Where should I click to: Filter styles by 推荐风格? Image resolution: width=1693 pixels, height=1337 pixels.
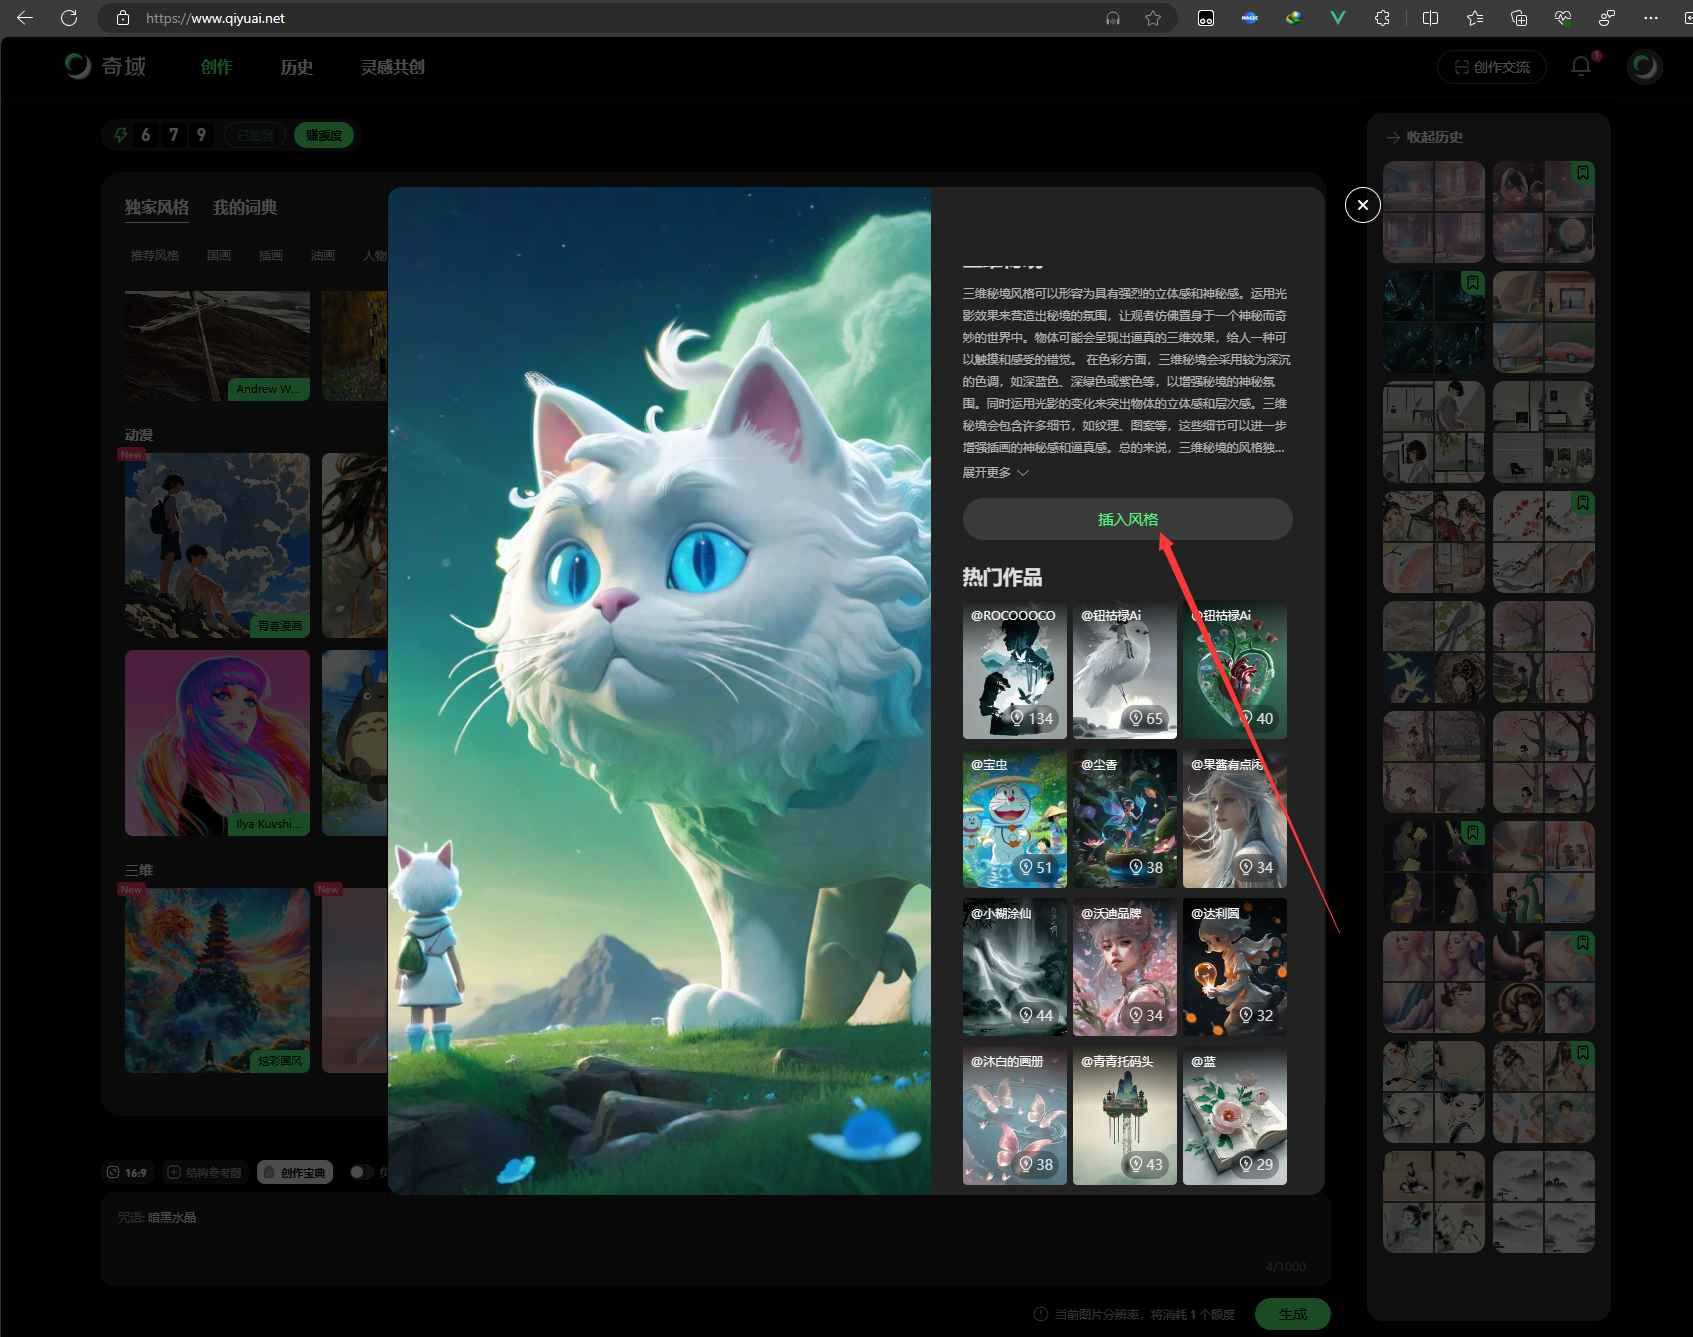coord(154,256)
